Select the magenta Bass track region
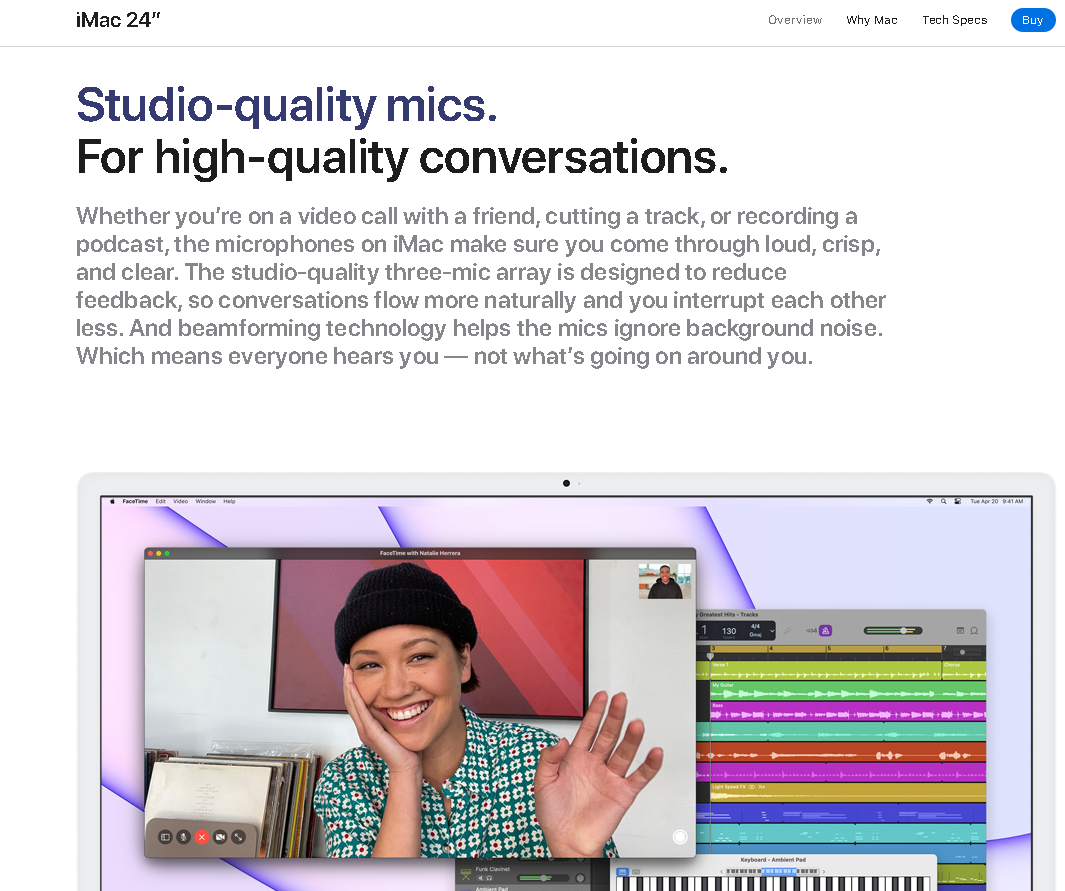 848,711
